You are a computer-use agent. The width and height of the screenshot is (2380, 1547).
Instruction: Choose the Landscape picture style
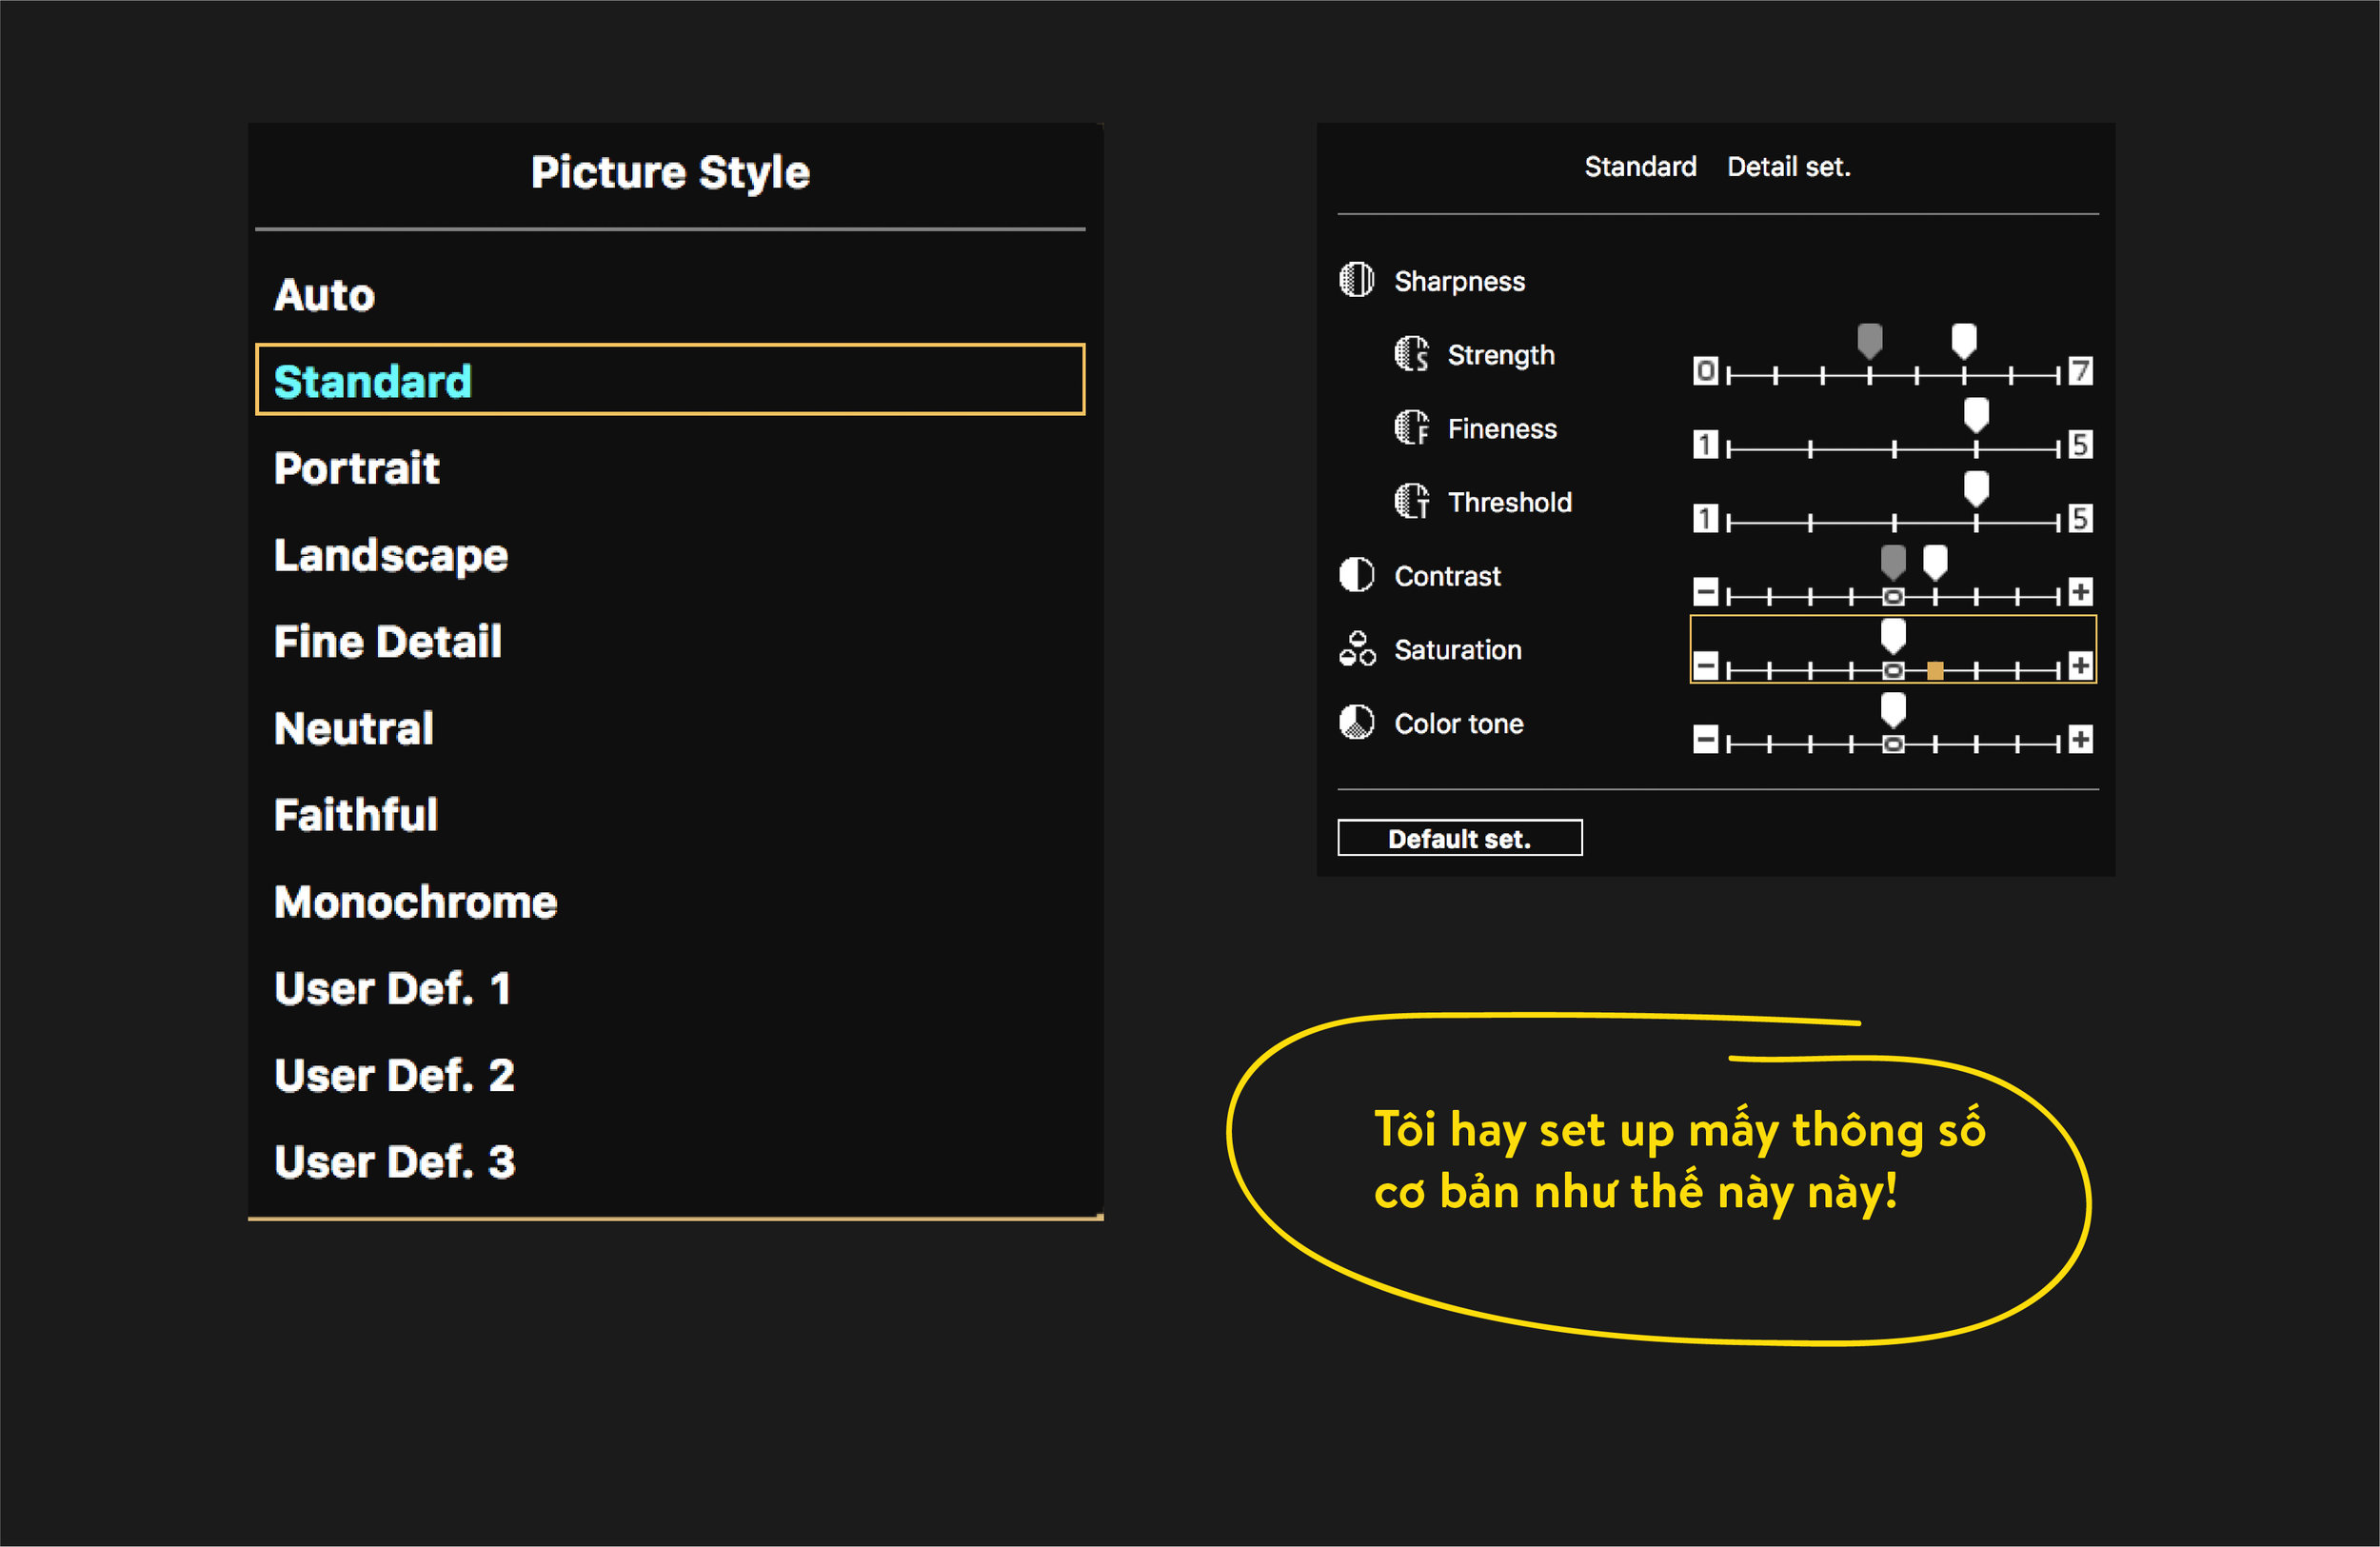391,556
